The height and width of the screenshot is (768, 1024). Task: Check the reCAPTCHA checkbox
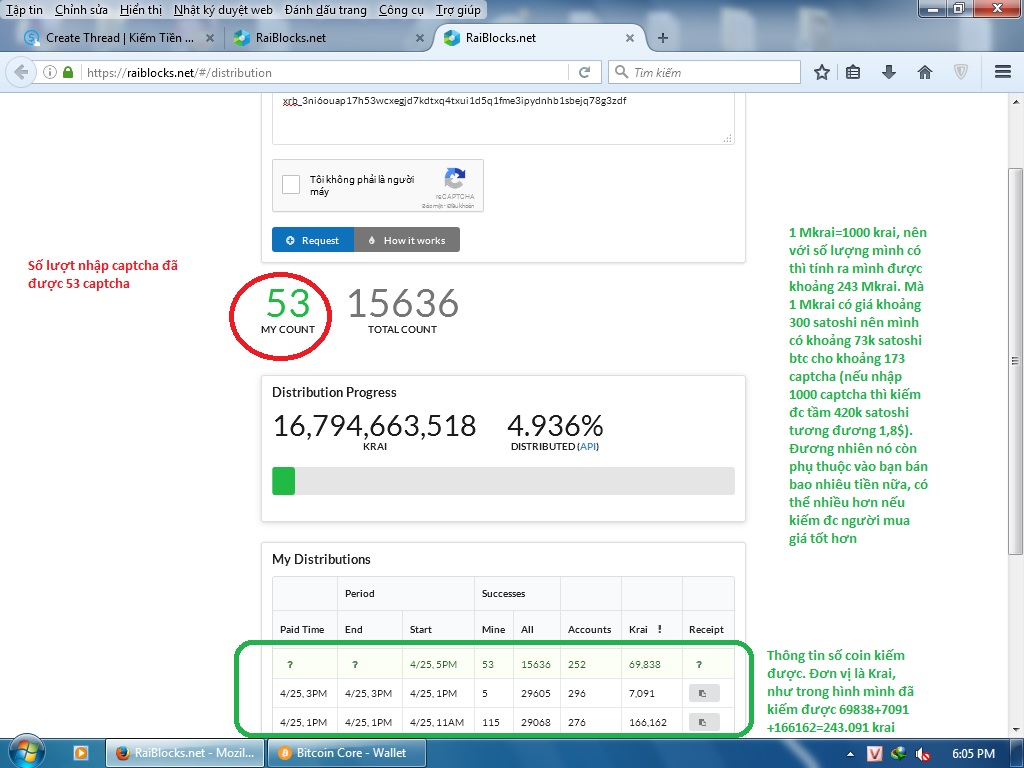291,184
